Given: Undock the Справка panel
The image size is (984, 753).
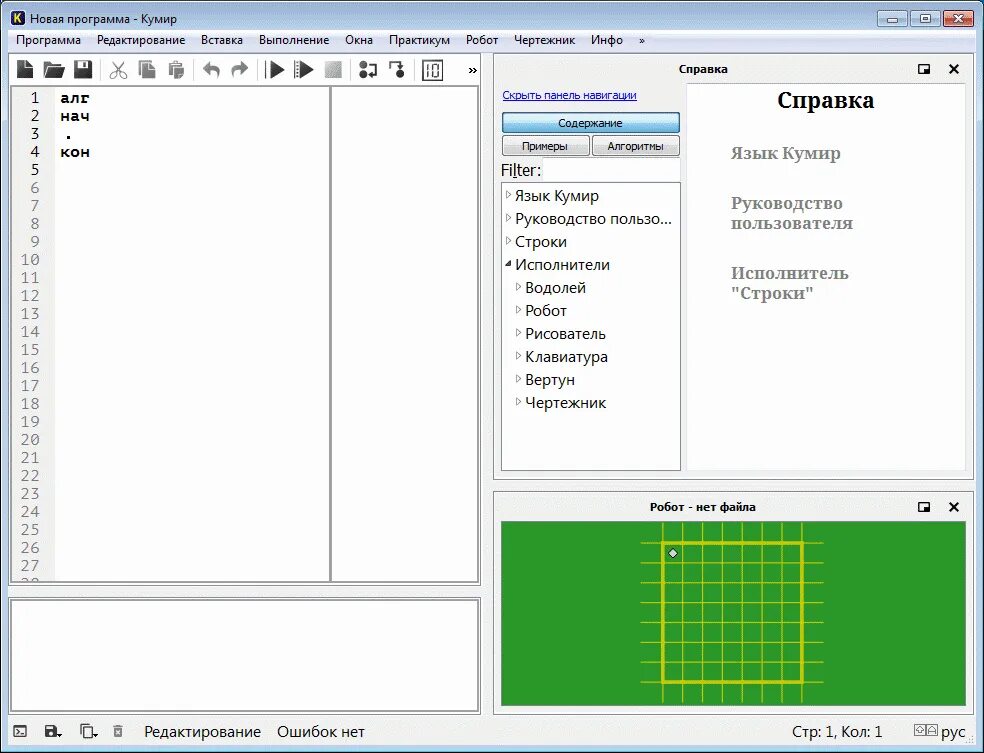Looking at the screenshot, I should click(924, 69).
